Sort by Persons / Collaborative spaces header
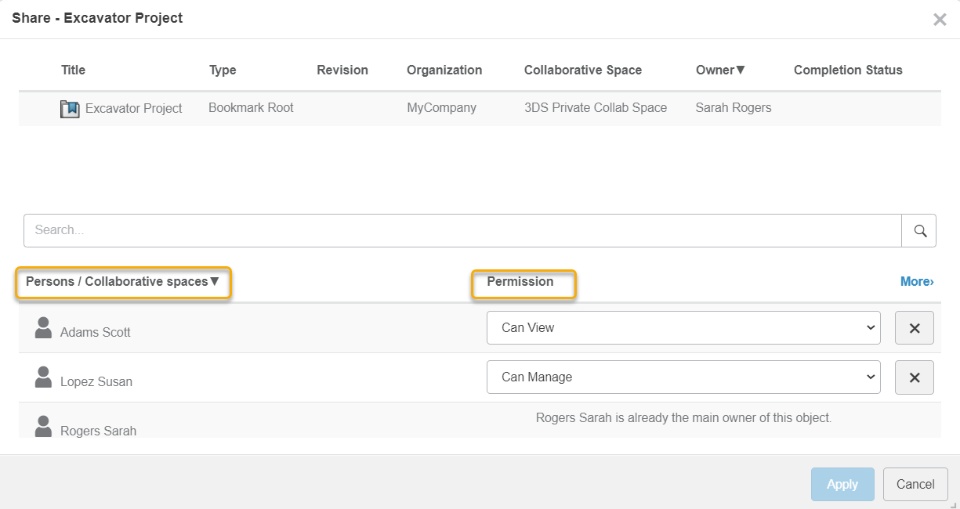The height and width of the screenshot is (509, 960). (123, 282)
